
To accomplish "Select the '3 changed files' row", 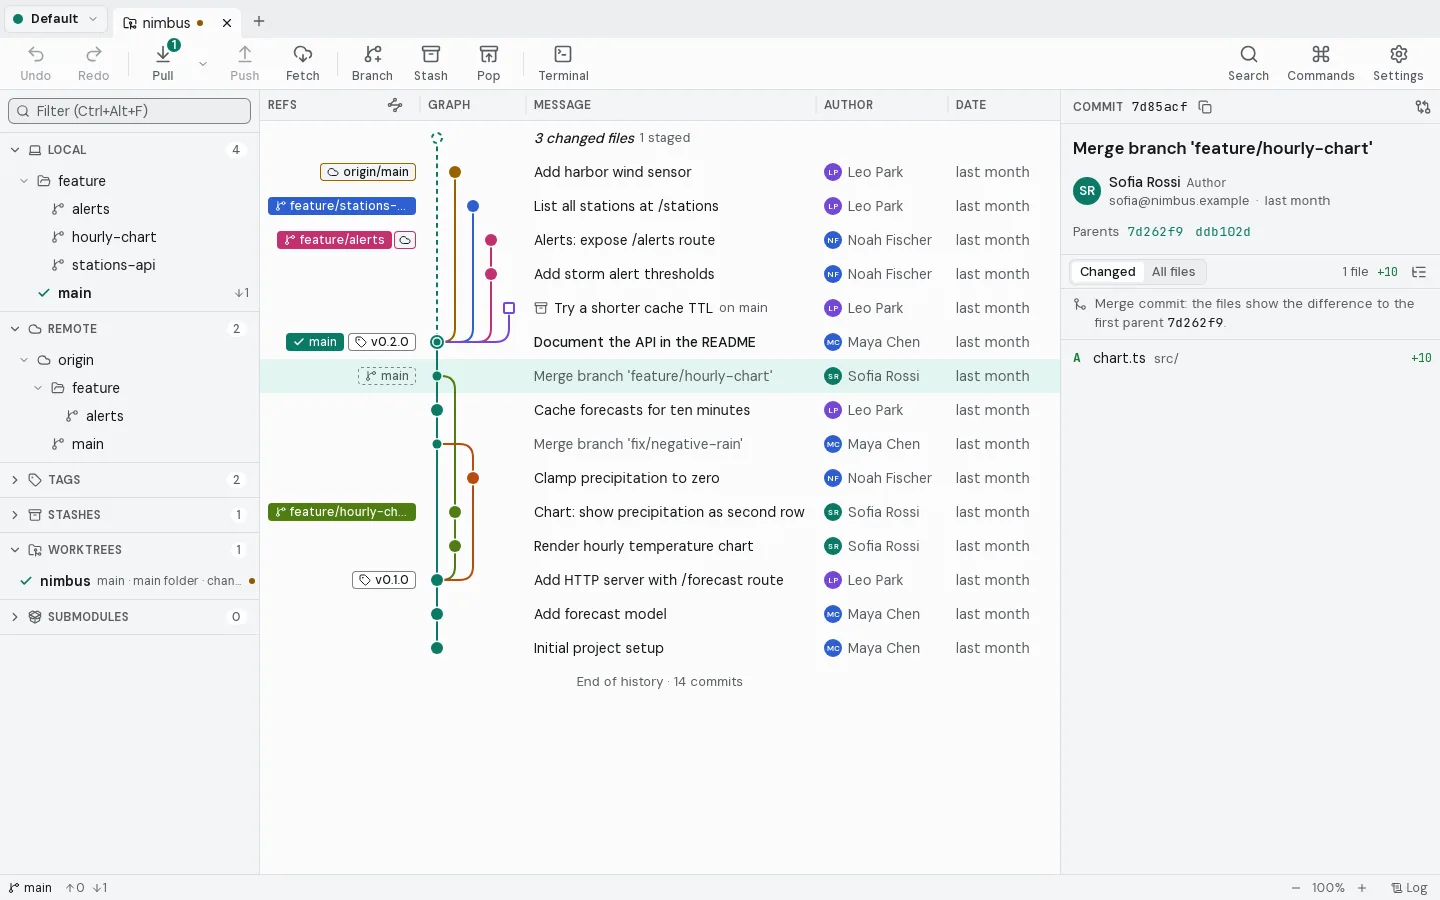I will tap(660, 138).
